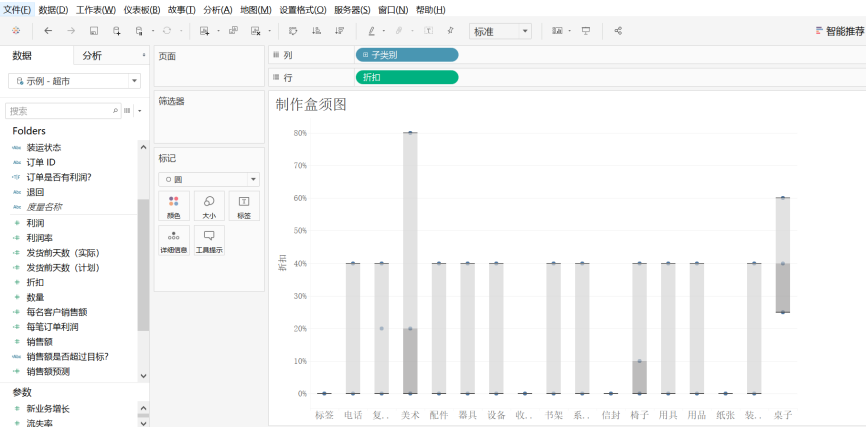Image resolution: width=866 pixels, height=427 pixels.
Task: Click the view toggle icon beside the search box
Action: coord(128,111)
